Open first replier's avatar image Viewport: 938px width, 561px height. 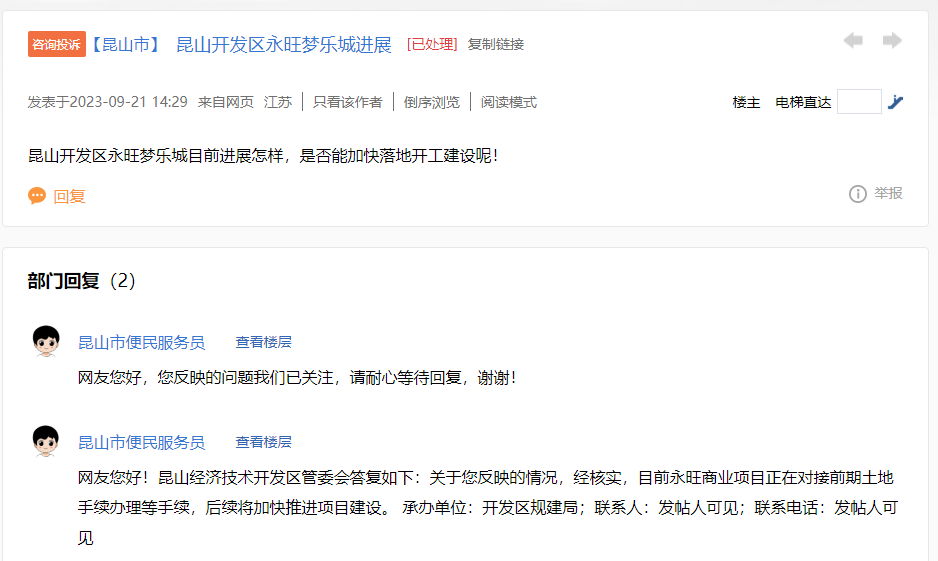point(46,342)
